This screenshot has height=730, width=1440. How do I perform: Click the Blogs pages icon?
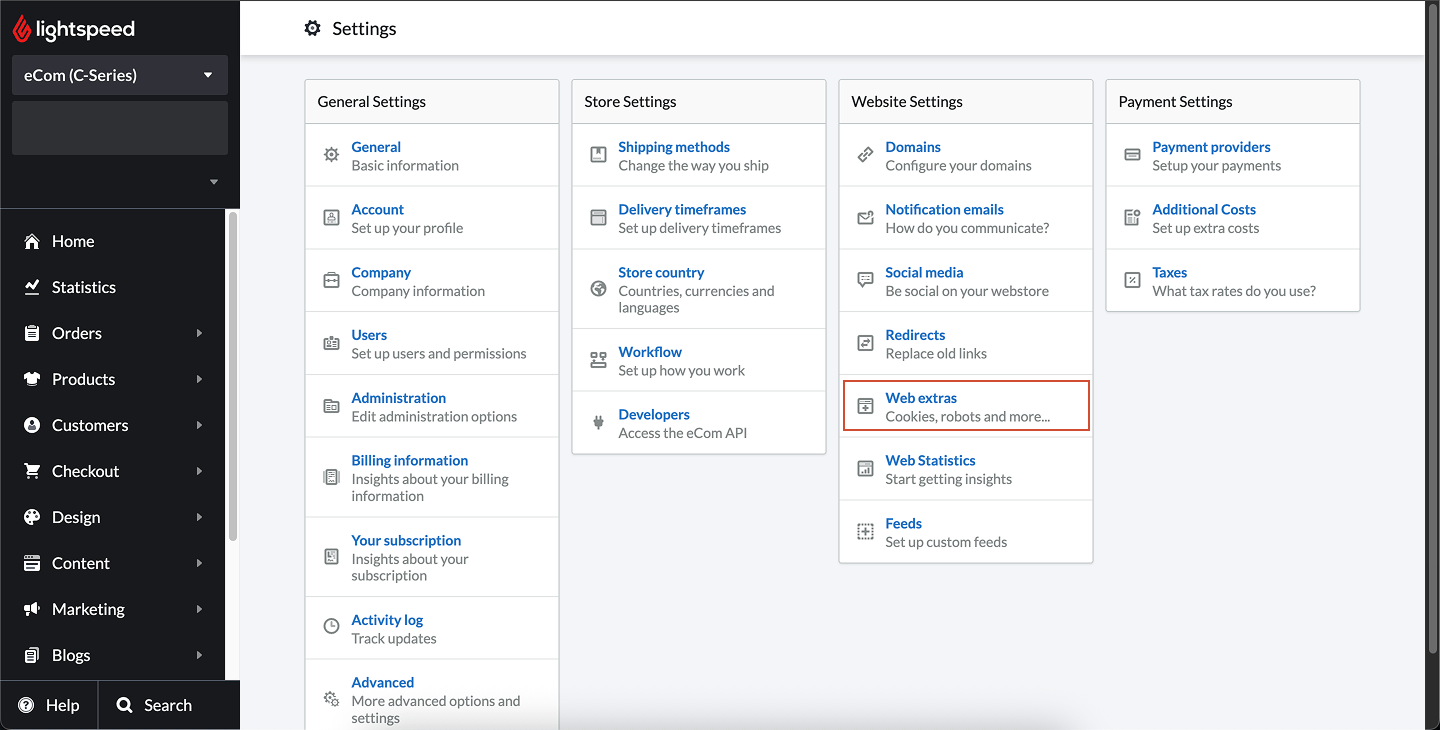[x=32, y=655]
